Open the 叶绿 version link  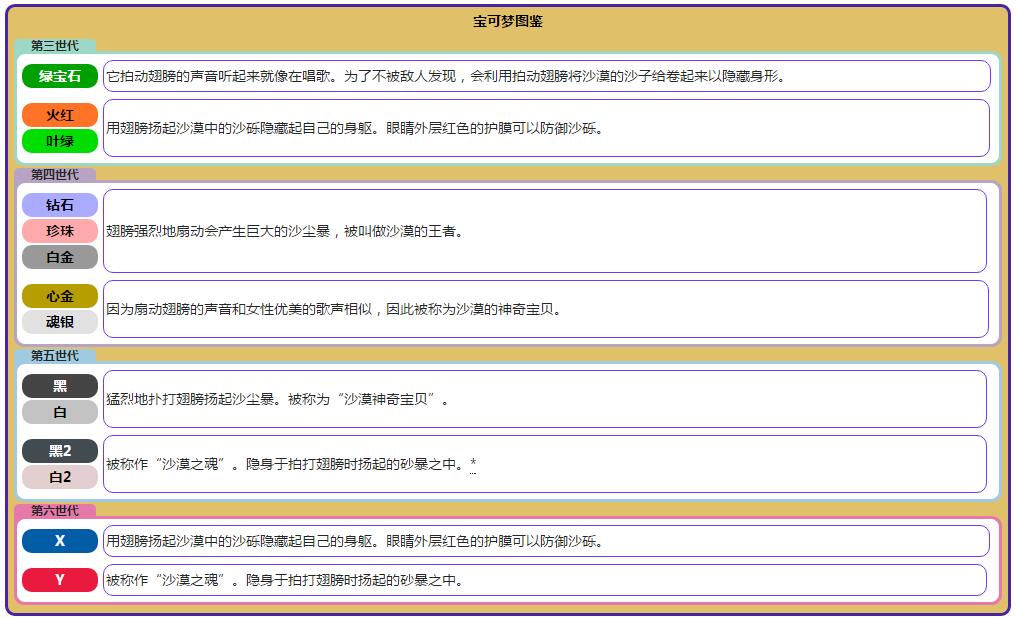coord(60,141)
